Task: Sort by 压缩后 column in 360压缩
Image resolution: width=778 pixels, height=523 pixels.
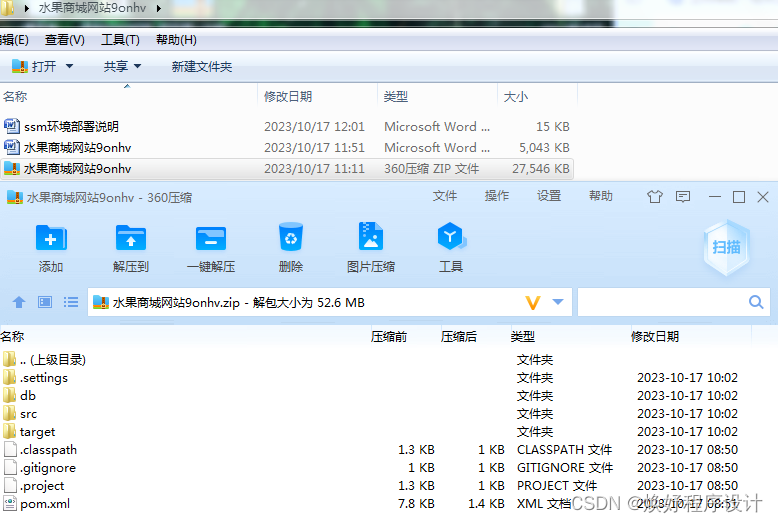Action: (459, 337)
